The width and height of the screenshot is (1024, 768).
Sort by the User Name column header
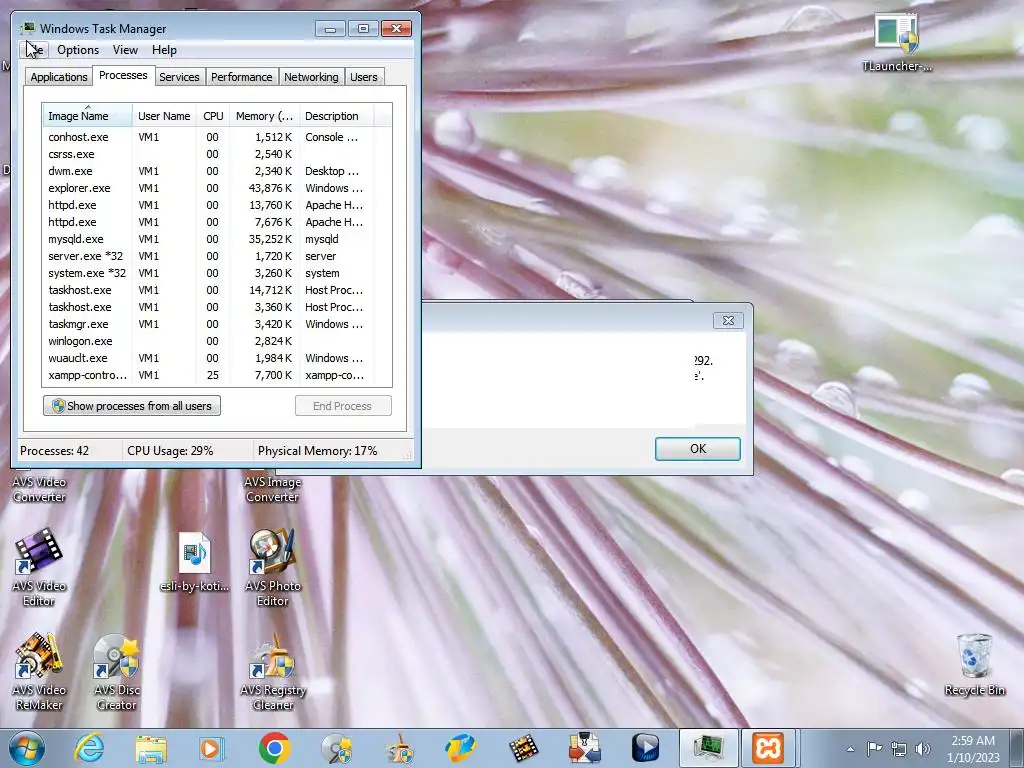click(164, 116)
